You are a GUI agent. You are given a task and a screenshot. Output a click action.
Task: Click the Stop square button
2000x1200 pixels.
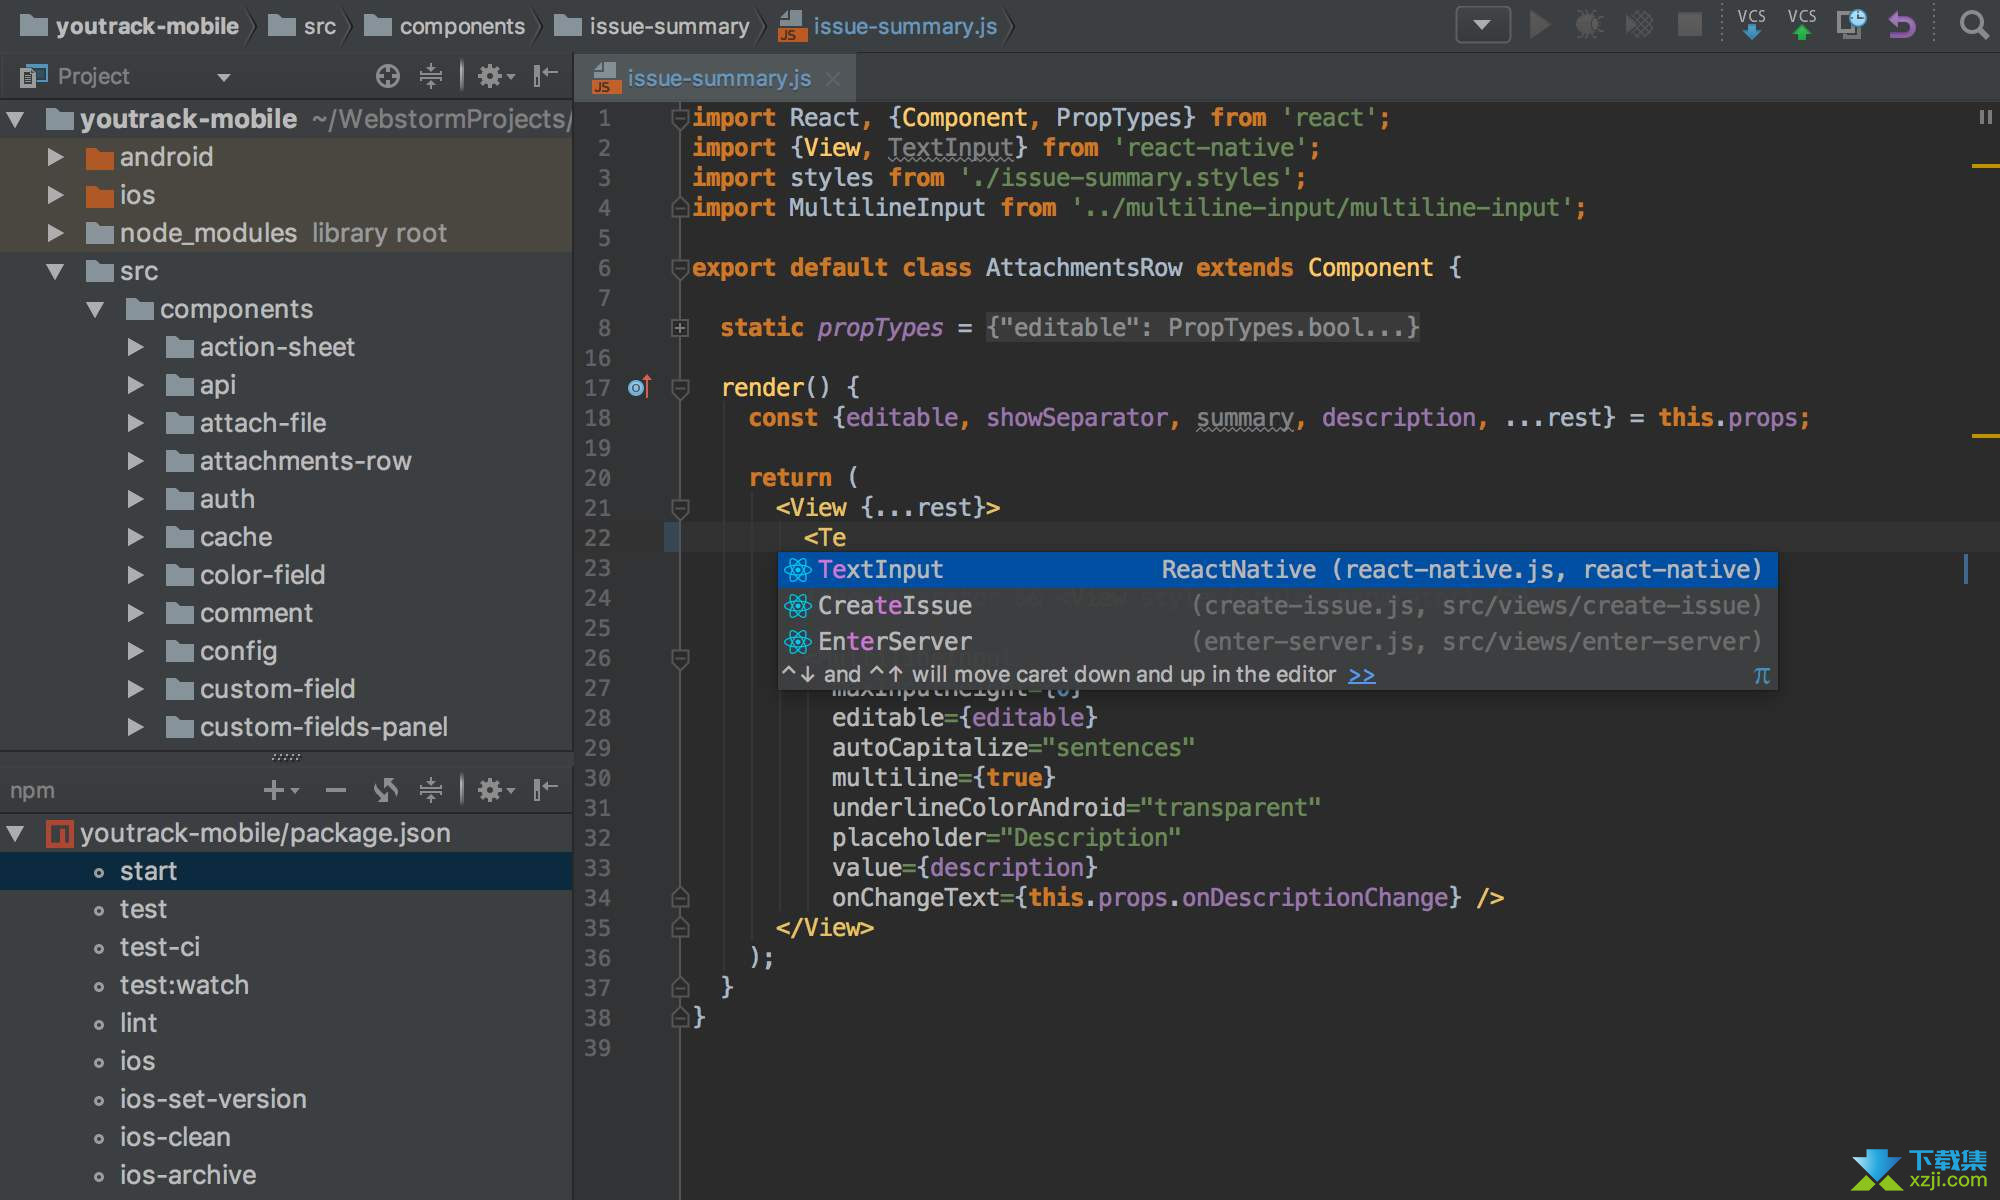coord(1690,25)
